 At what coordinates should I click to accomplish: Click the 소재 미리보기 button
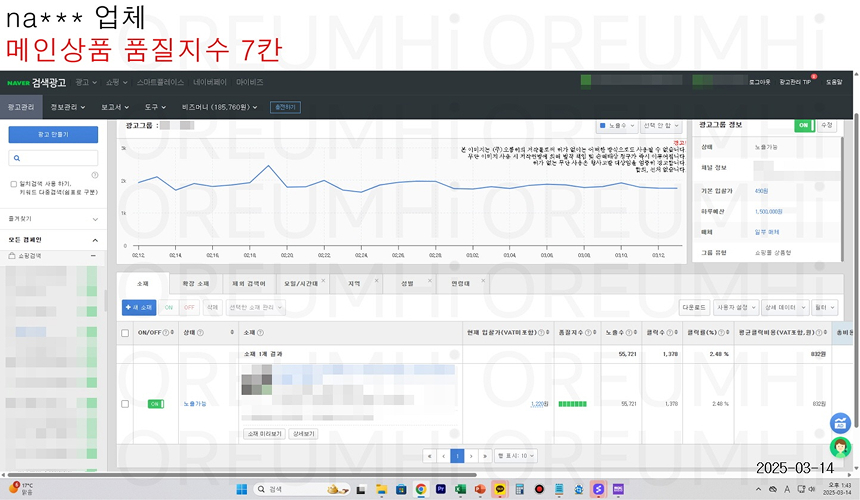264,434
